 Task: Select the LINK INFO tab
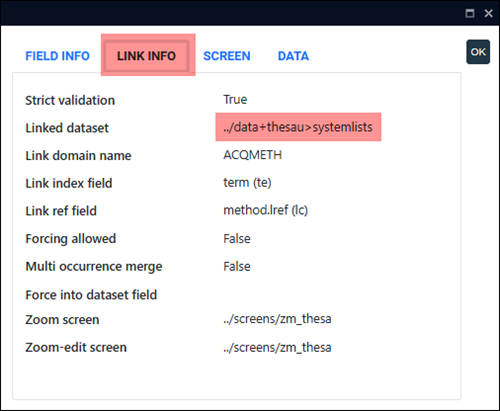pos(146,56)
